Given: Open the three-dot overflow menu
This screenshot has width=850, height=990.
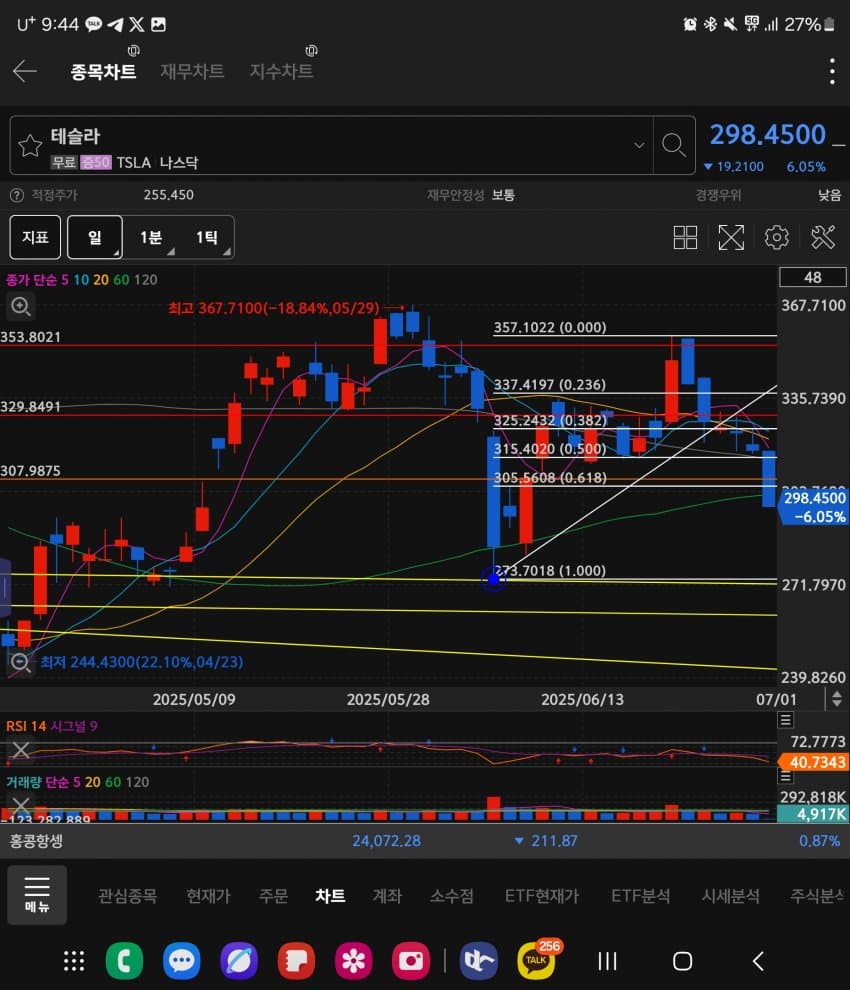Looking at the screenshot, I should (x=832, y=71).
